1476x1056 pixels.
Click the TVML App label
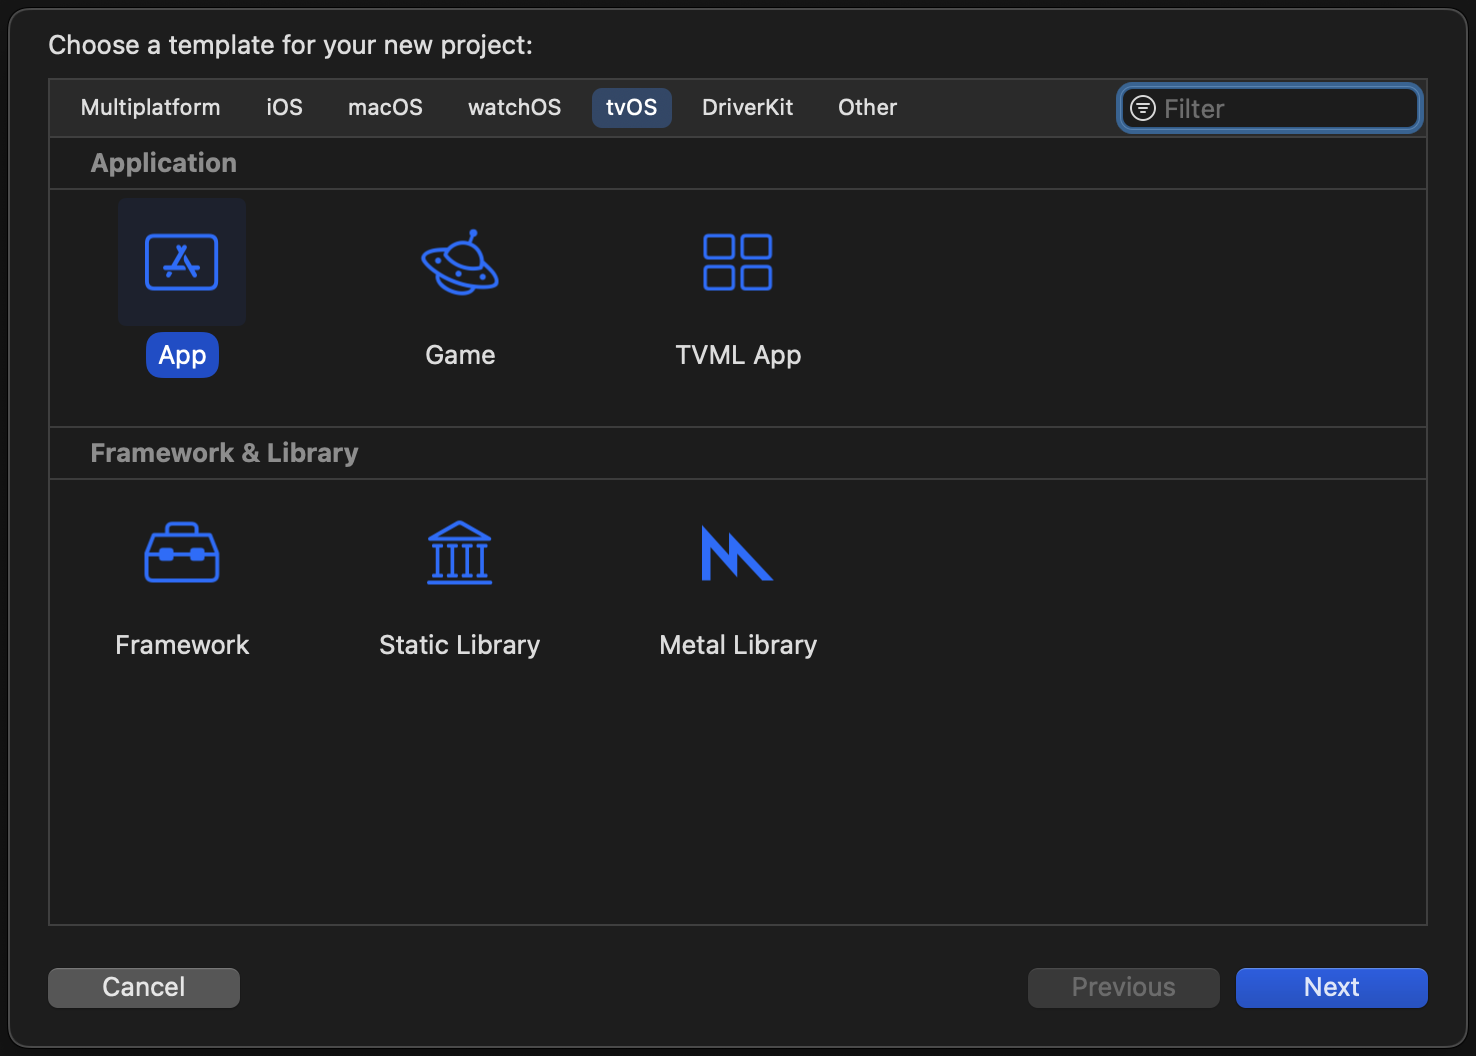738,355
